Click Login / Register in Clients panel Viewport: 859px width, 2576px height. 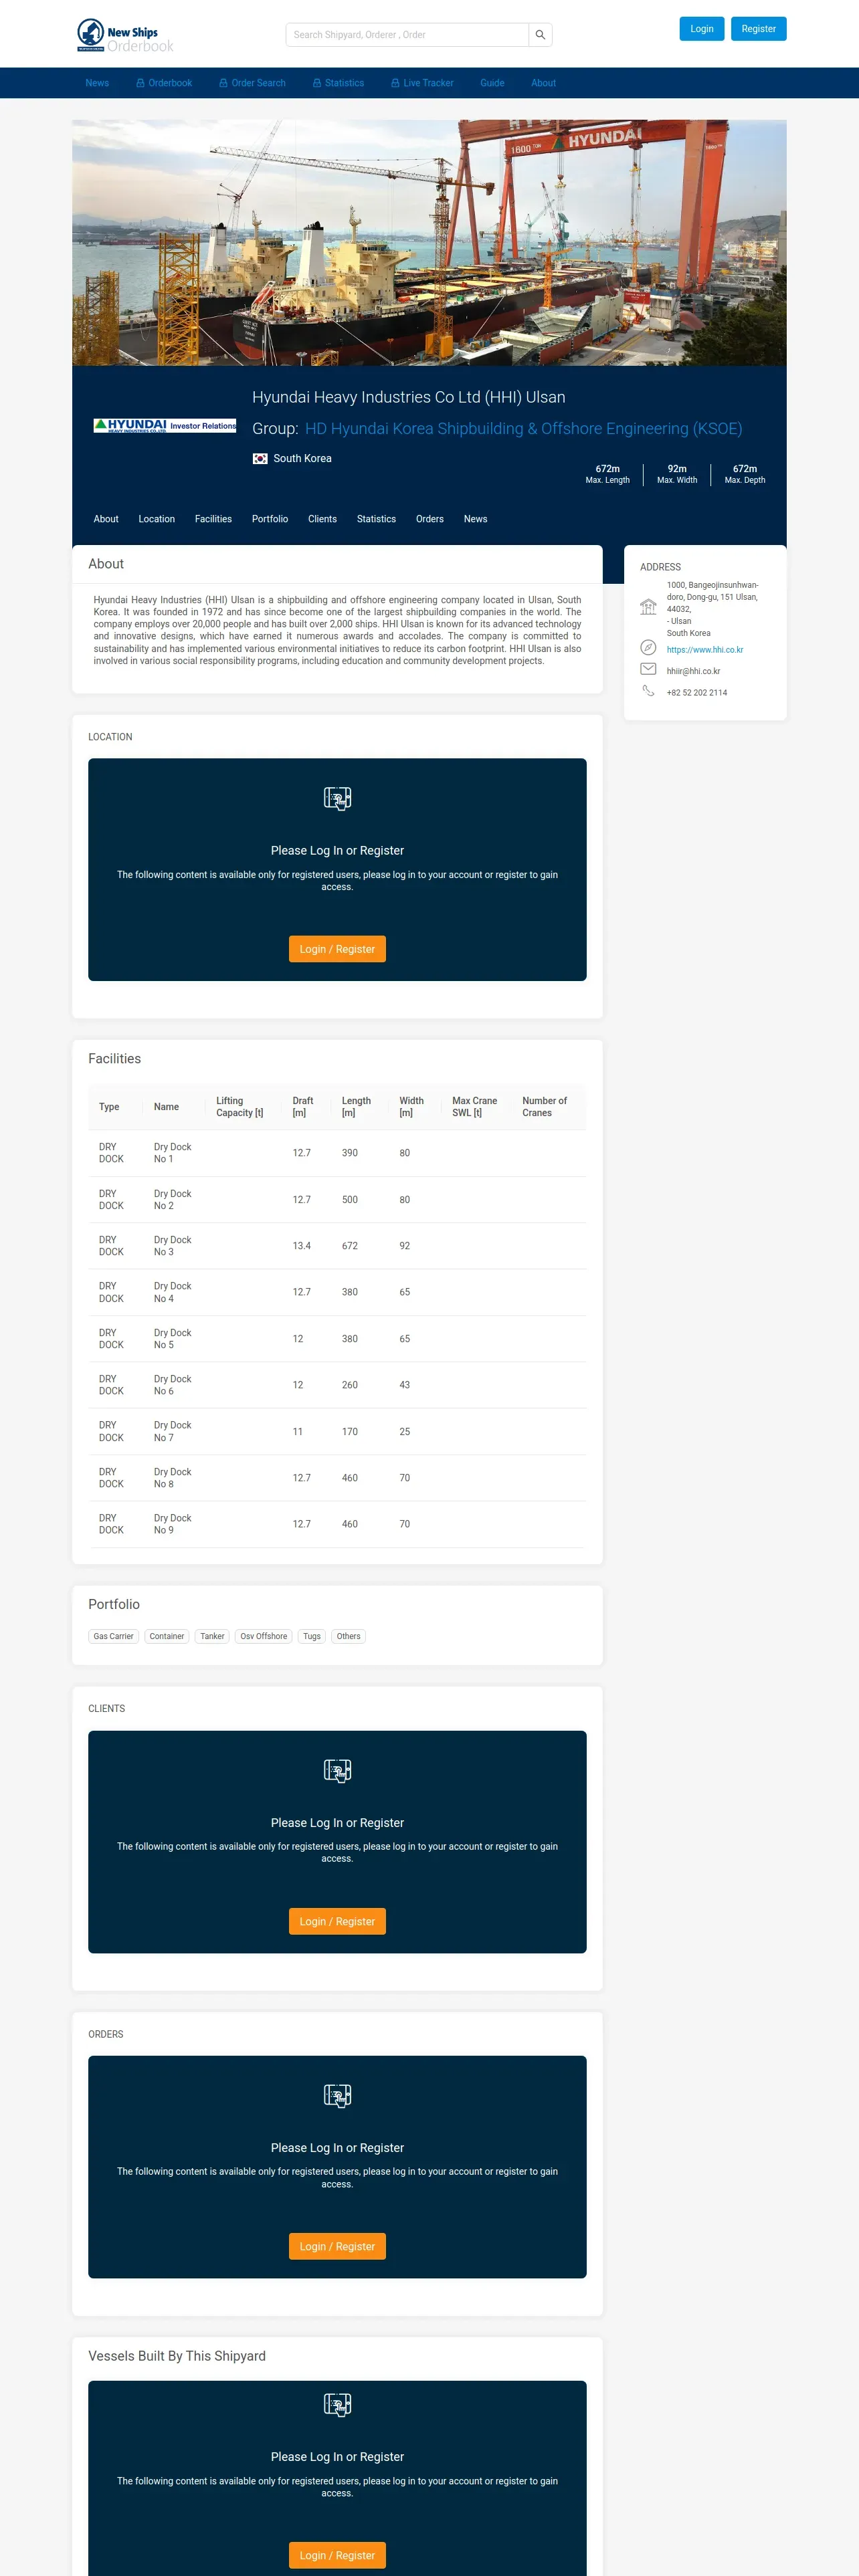click(337, 1921)
